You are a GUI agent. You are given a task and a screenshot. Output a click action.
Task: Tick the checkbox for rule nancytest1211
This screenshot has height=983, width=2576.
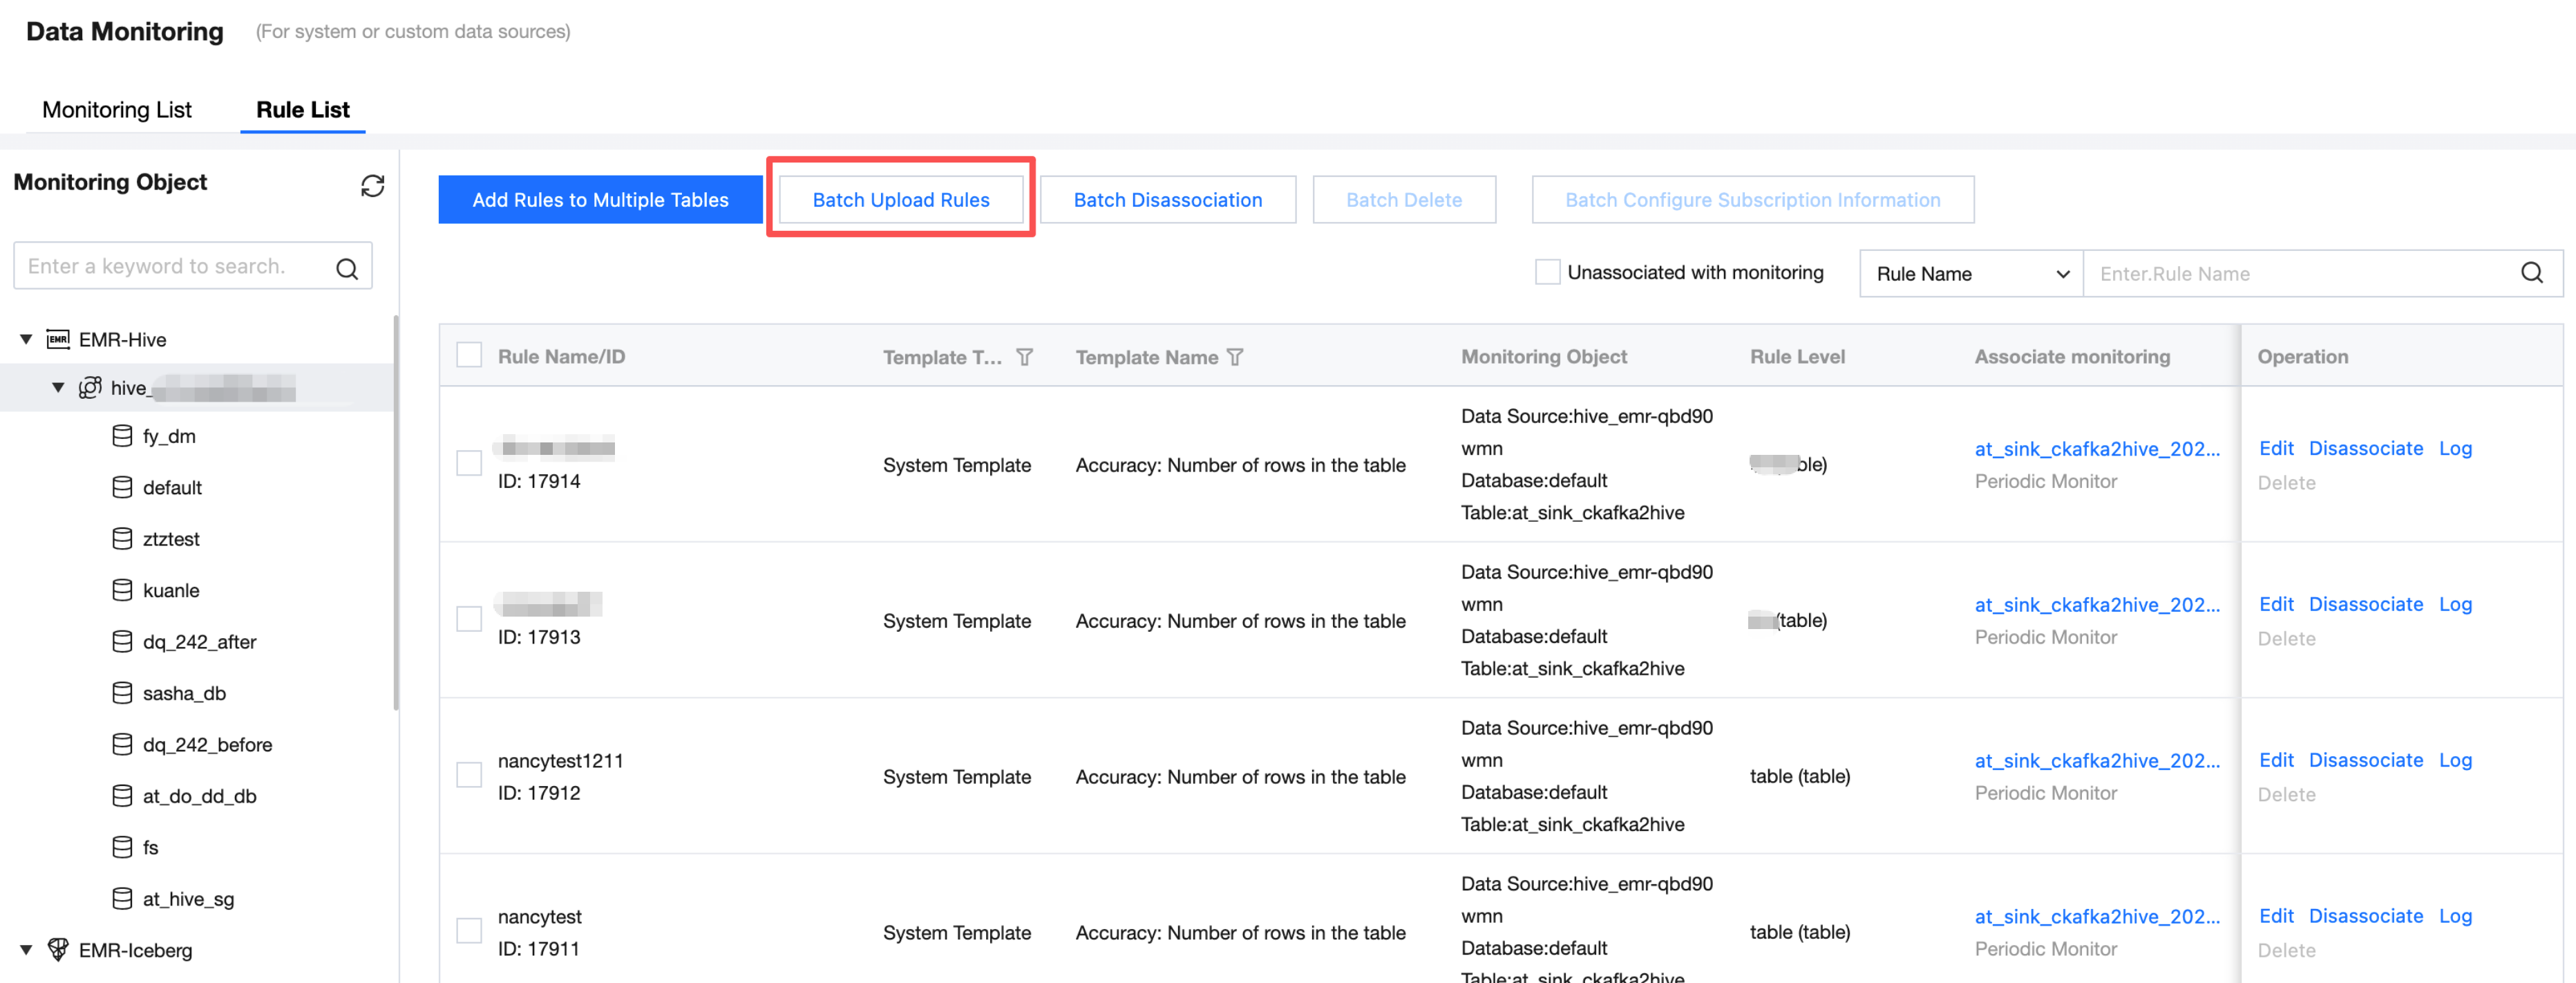pos(469,775)
